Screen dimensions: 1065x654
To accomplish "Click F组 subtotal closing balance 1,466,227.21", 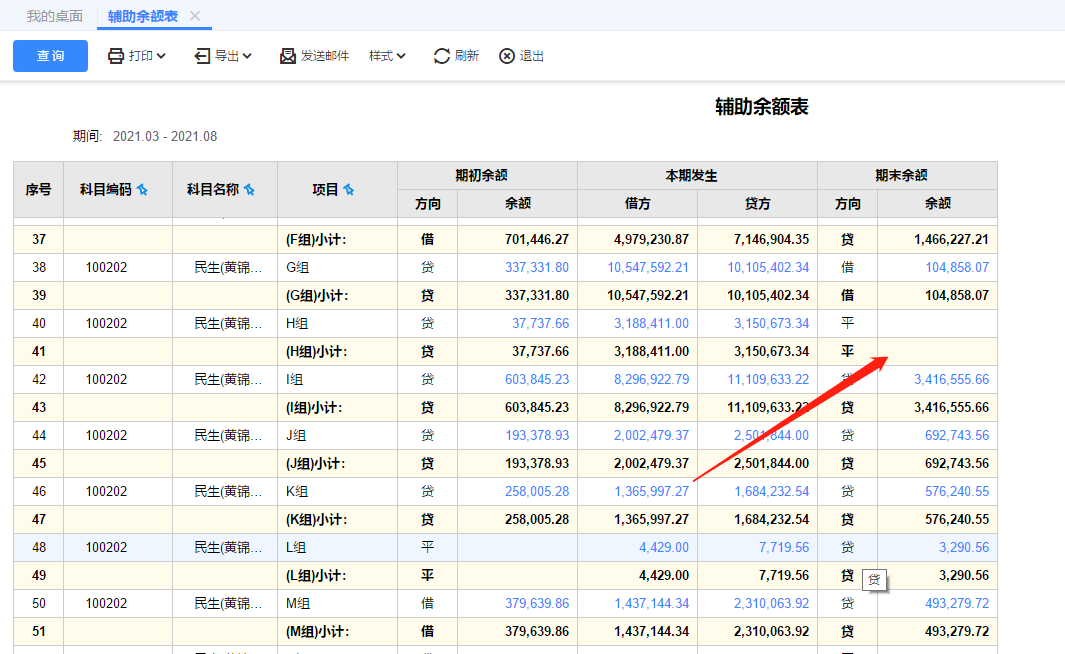I will 951,239.
